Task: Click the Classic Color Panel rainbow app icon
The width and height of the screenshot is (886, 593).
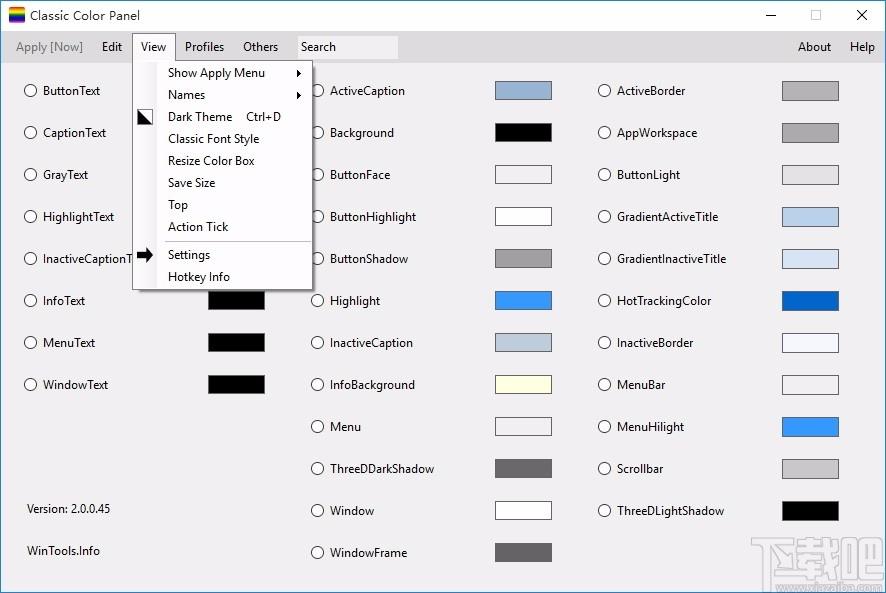Action: pos(16,15)
